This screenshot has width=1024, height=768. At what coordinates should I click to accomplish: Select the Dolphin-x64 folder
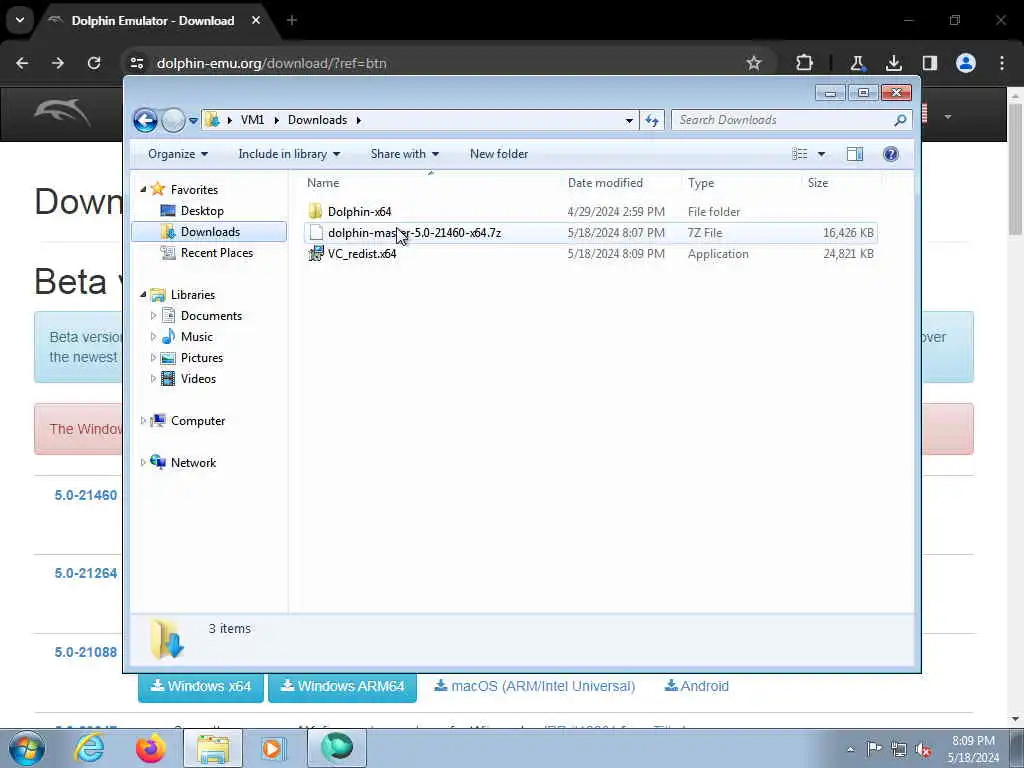(x=359, y=212)
